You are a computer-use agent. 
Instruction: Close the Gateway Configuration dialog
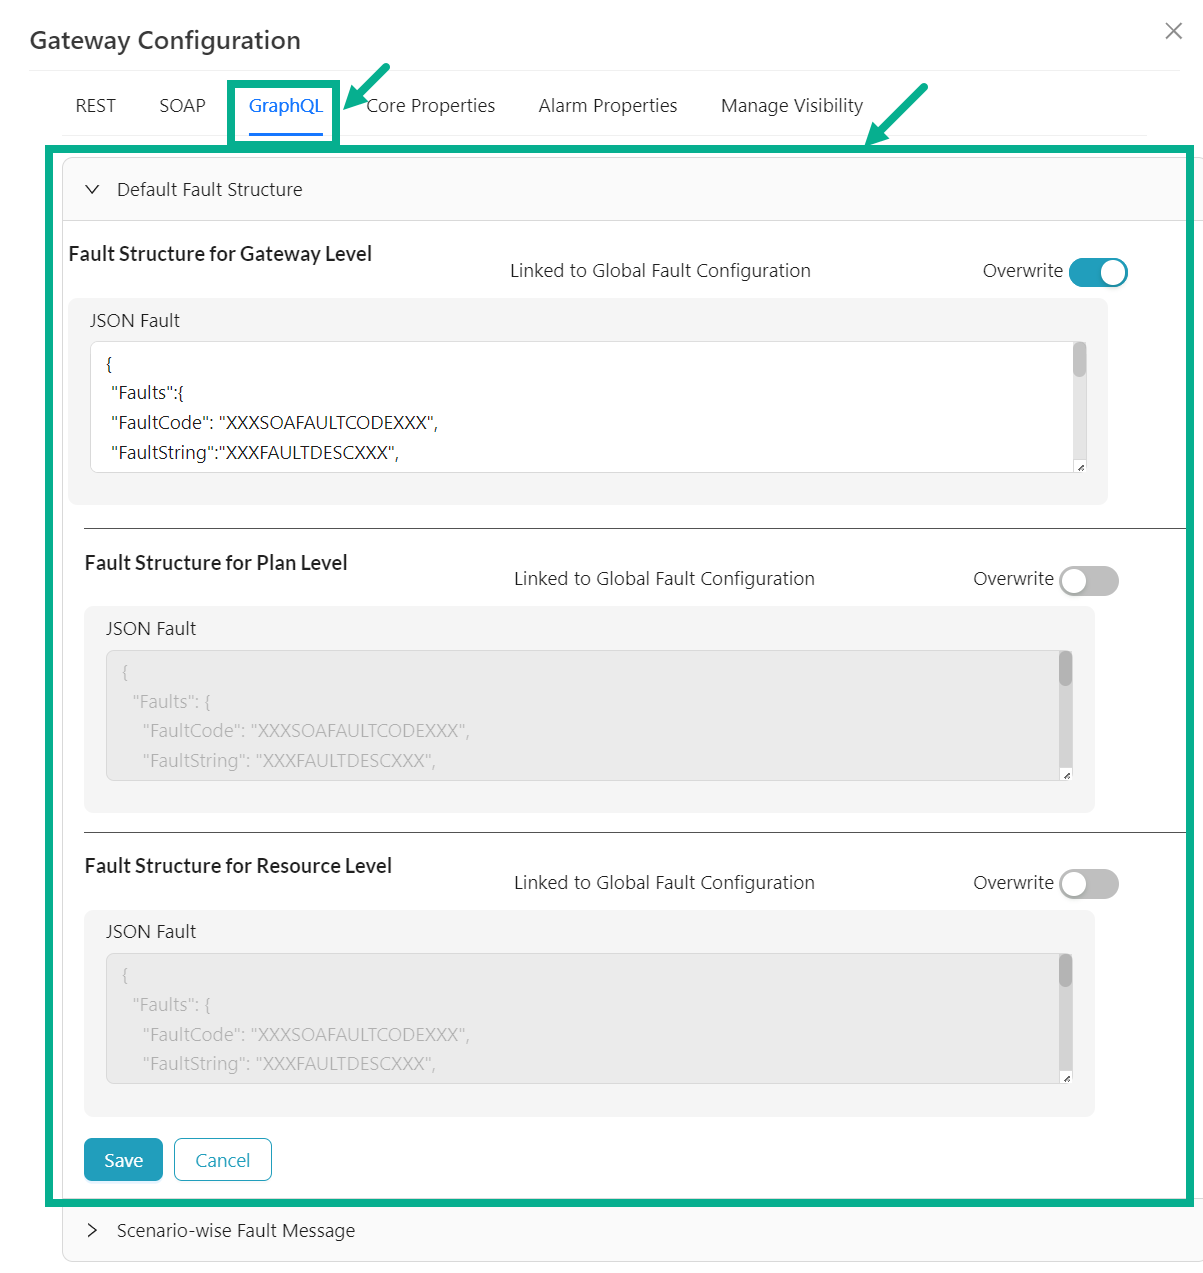click(1173, 31)
